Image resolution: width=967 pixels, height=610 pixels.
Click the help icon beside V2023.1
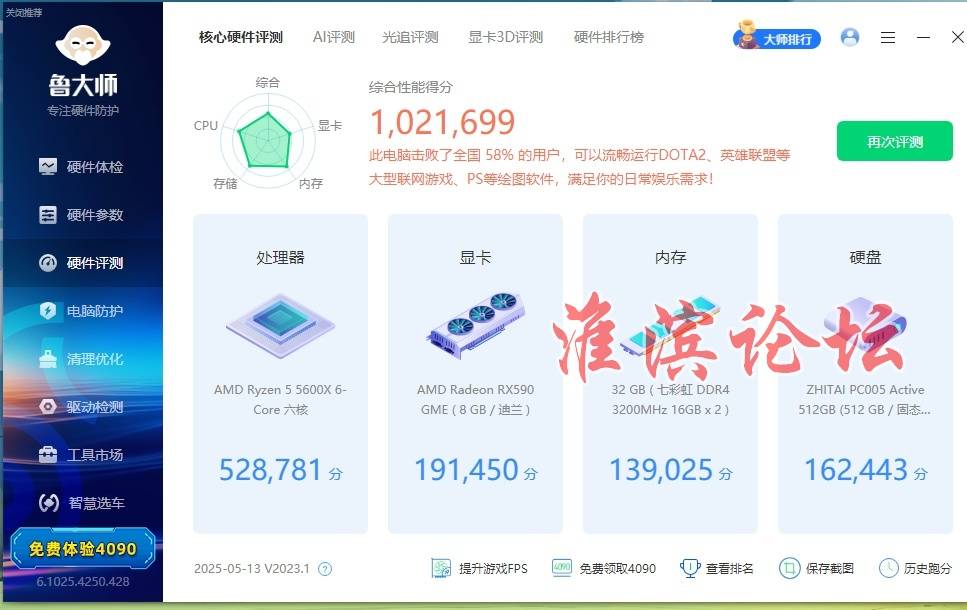[325, 569]
